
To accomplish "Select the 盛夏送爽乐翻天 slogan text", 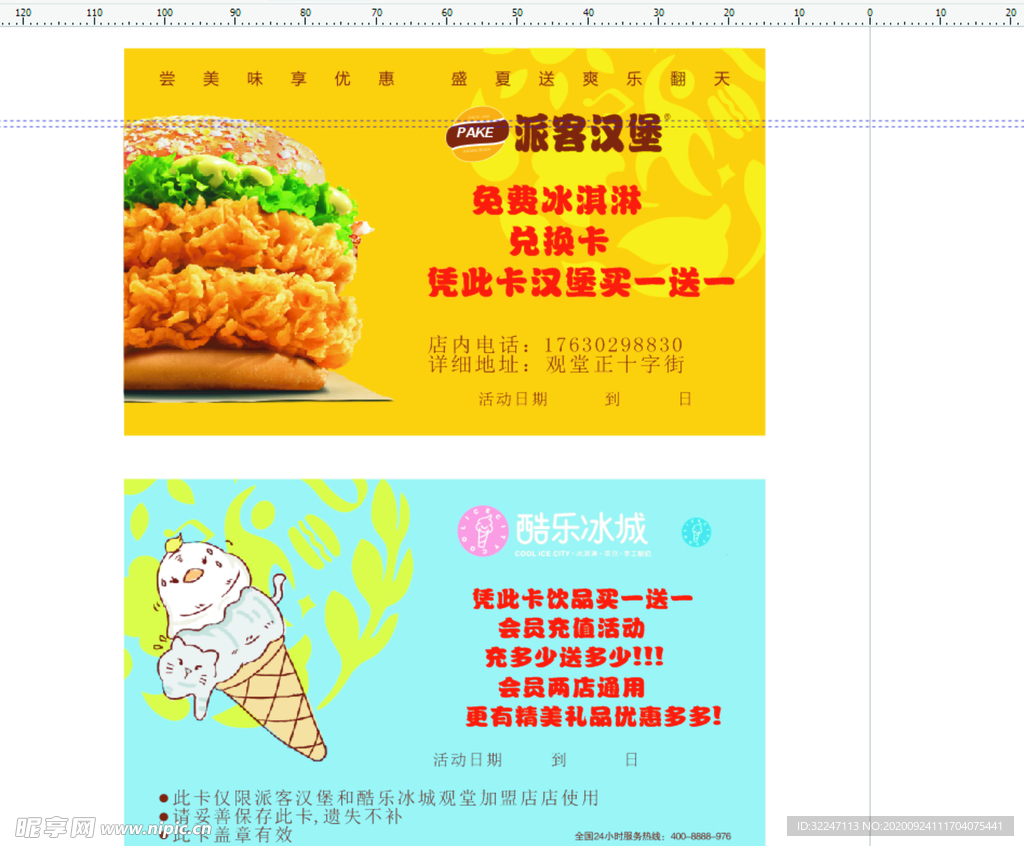I will (590, 79).
